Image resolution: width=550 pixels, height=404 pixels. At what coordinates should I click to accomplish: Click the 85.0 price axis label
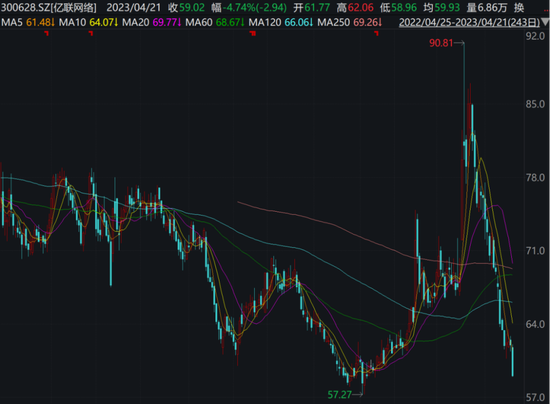pyautogui.click(x=535, y=104)
